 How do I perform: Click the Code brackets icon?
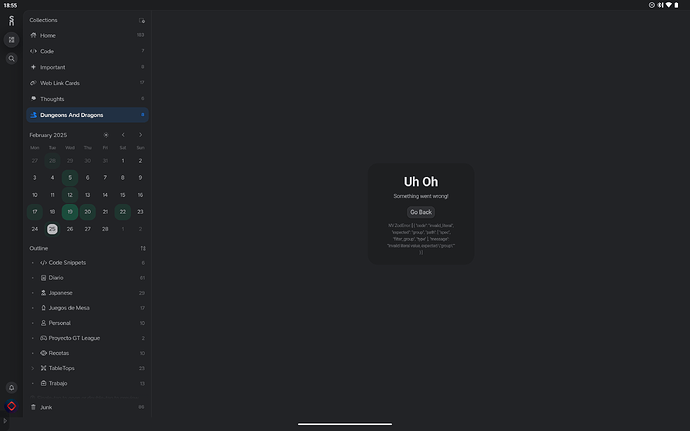tap(33, 51)
